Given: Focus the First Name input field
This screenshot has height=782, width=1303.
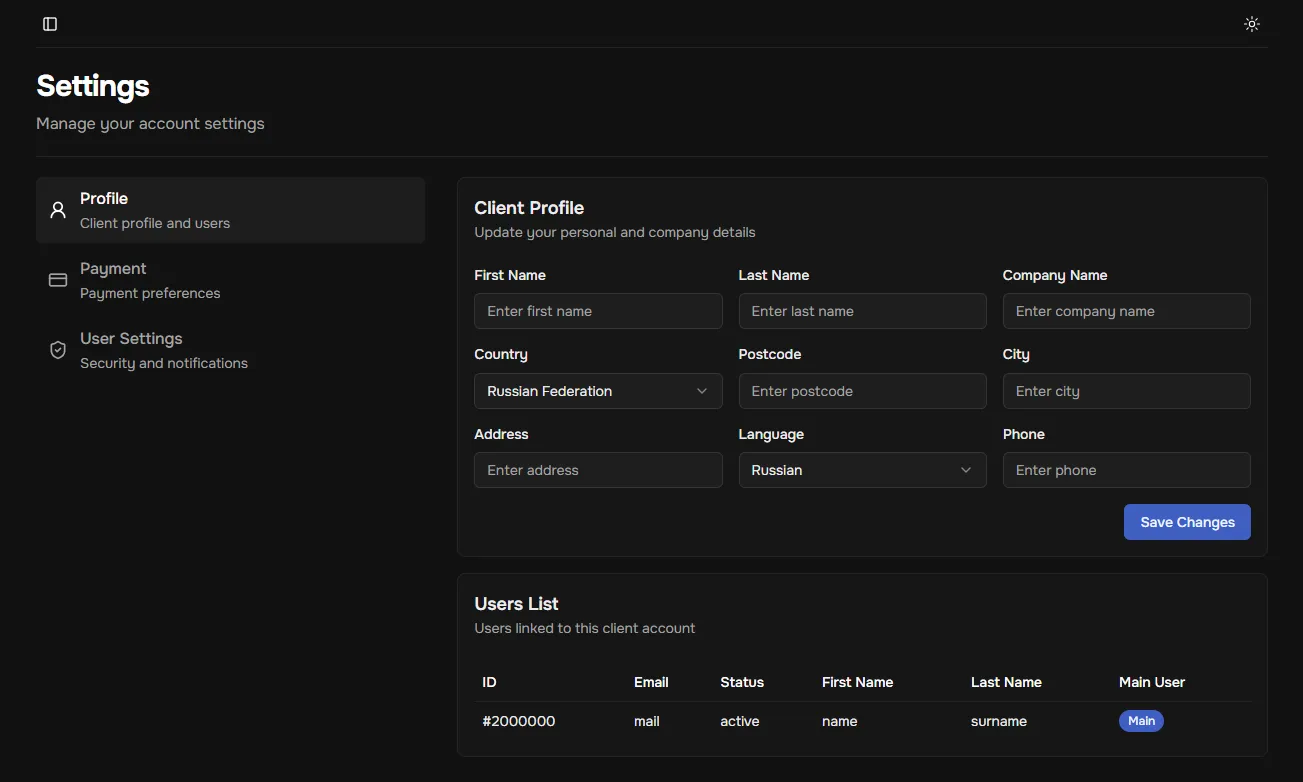Looking at the screenshot, I should pyautogui.click(x=597, y=311).
